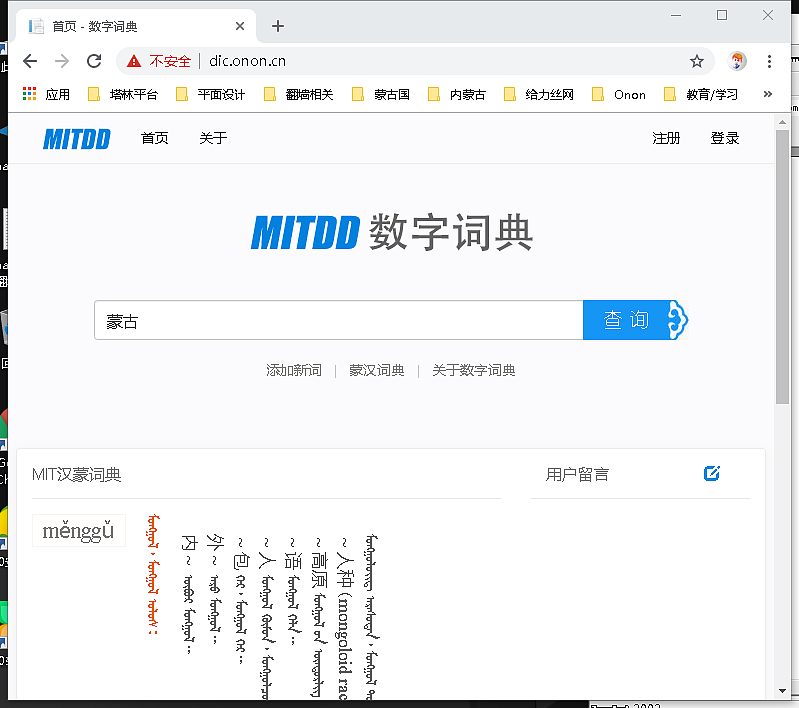
Task: Click the red insecure warning triangle
Action: coord(134,61)
